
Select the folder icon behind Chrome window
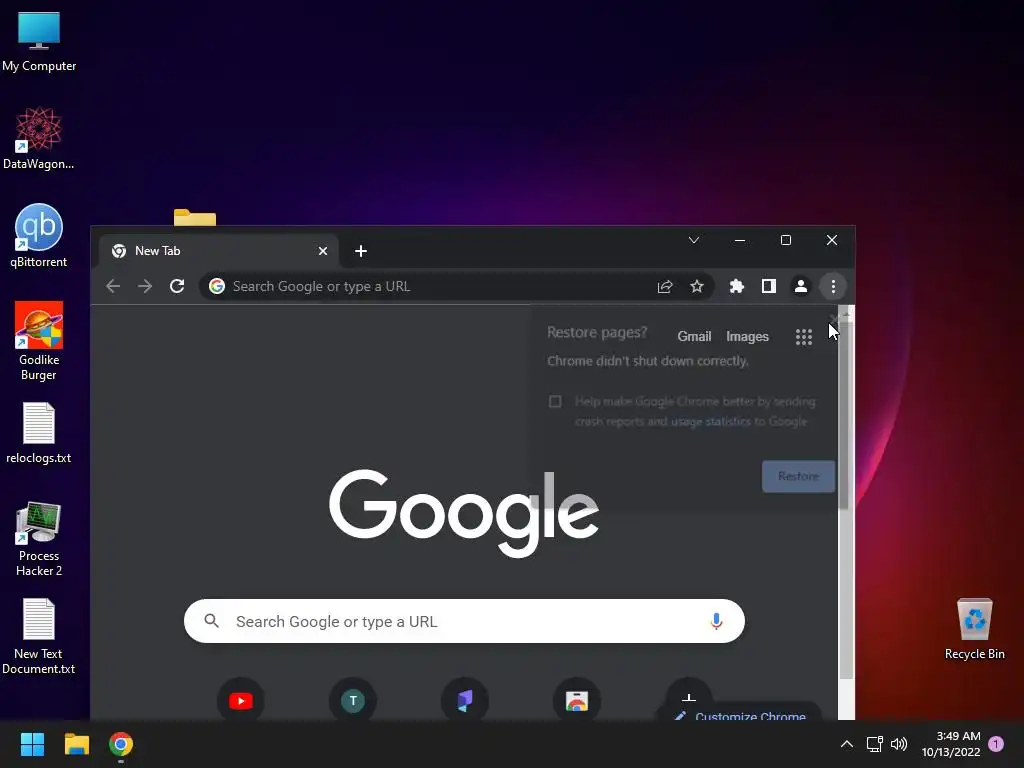(195, 217)
